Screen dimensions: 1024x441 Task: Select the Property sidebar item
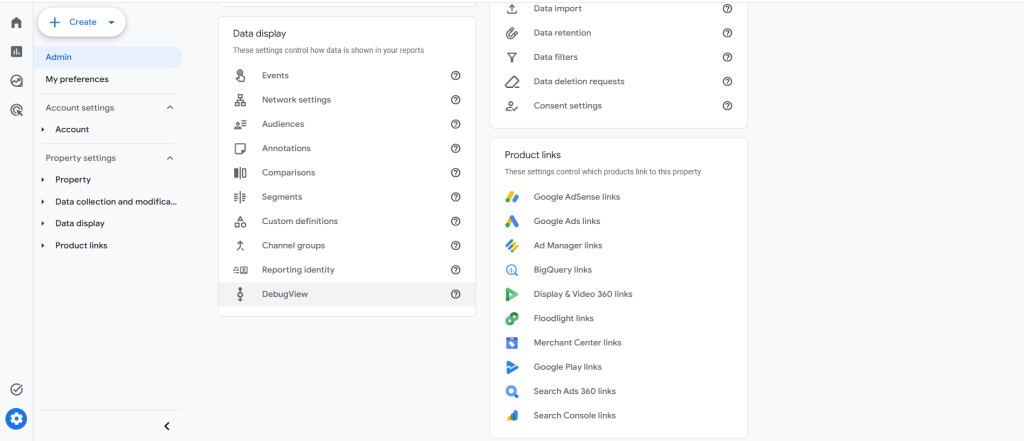pos(72,180)
